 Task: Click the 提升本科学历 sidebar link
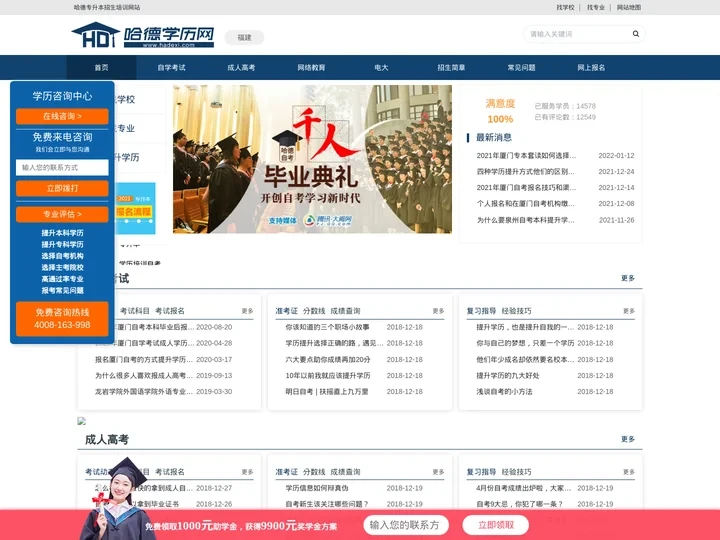[x=62, y=233]
